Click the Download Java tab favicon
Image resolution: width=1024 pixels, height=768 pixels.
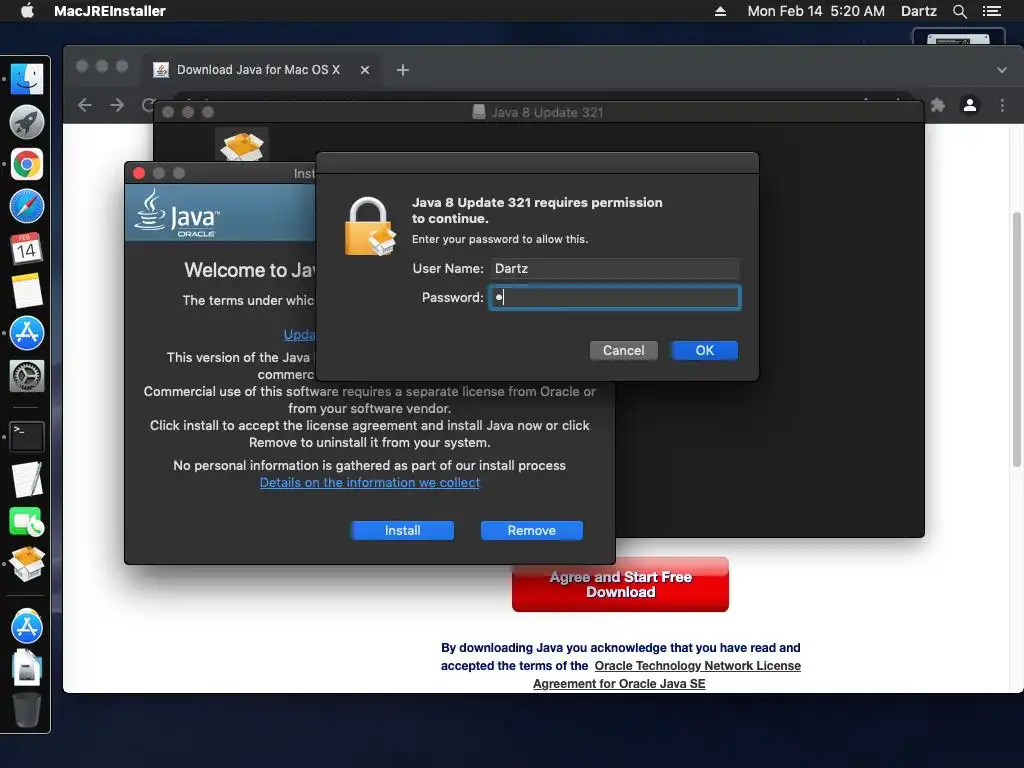[x=161, y=70]
